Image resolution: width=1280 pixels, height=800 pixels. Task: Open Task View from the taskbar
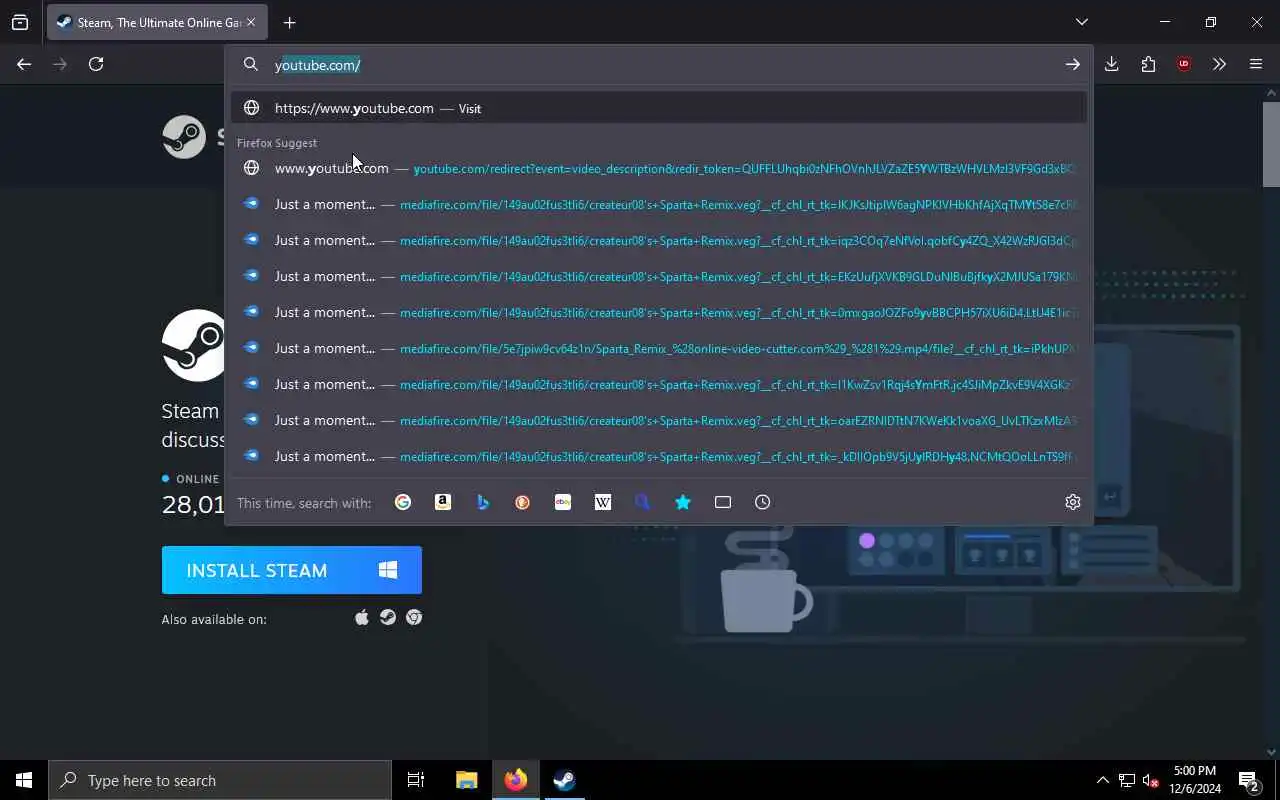click(416, 780)
